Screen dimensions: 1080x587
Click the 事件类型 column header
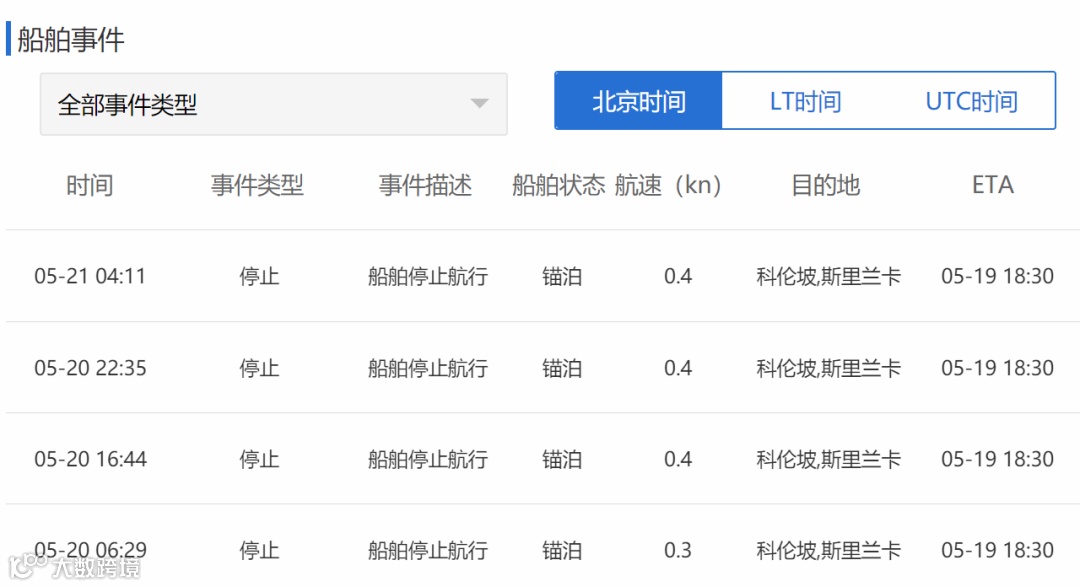tap(257, 185)
